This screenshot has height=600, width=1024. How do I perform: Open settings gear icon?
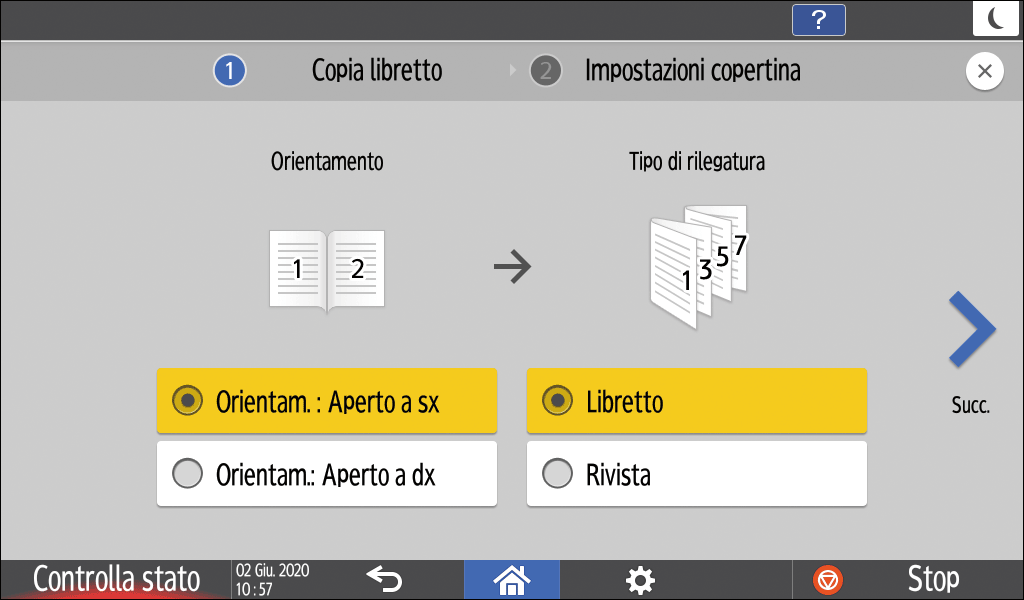[x=640, y=579]
